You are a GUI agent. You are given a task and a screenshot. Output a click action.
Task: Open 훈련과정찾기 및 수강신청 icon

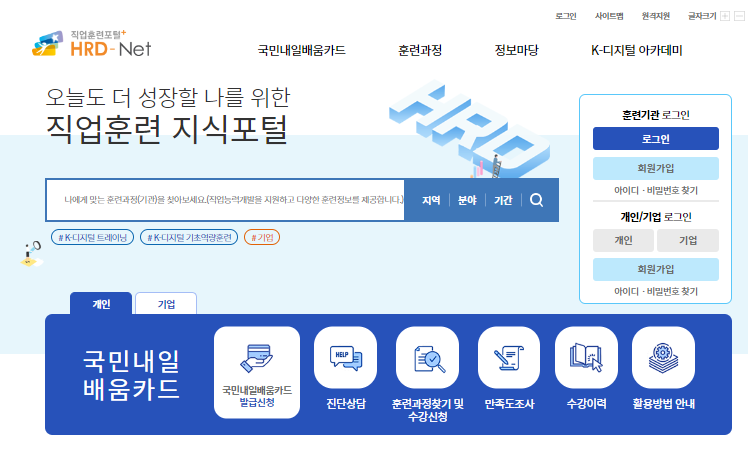(x=427, y=358)
